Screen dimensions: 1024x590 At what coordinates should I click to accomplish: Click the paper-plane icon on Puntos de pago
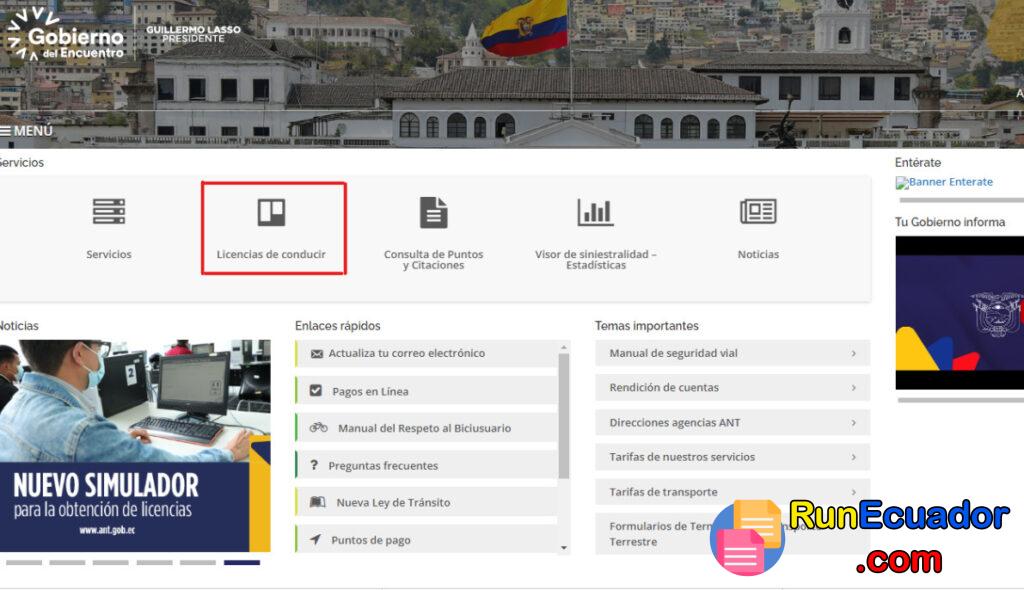pos(315,539)
